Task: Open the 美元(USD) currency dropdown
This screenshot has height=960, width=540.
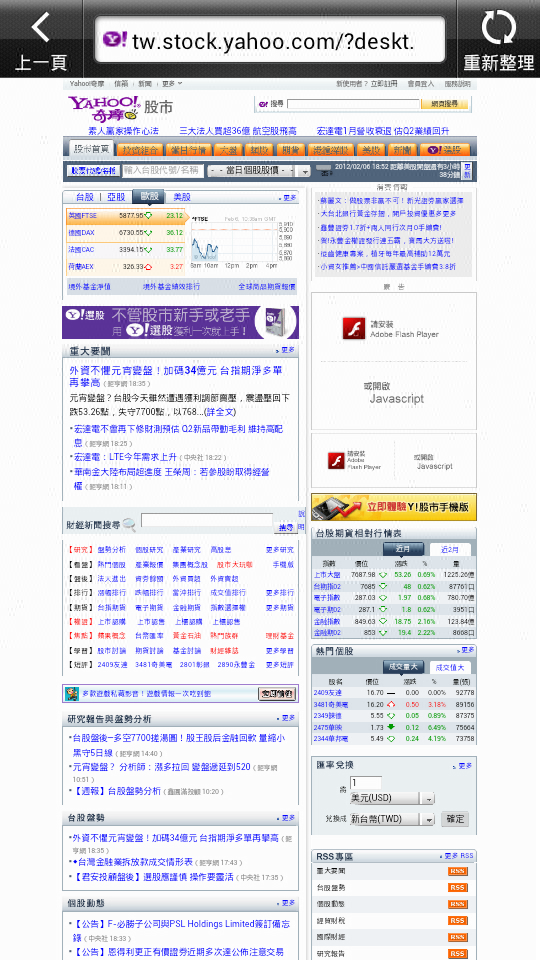Action: pos(392,798)
